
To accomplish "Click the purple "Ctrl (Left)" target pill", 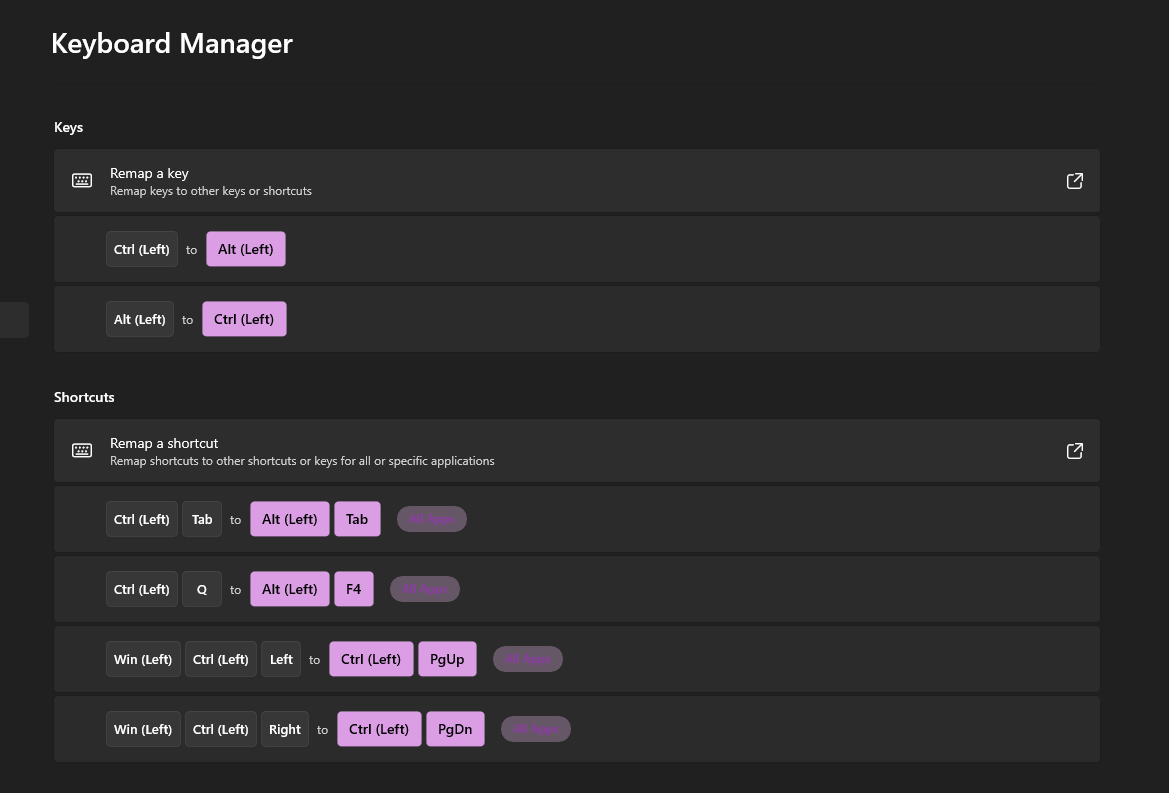I will pos(244,318).
